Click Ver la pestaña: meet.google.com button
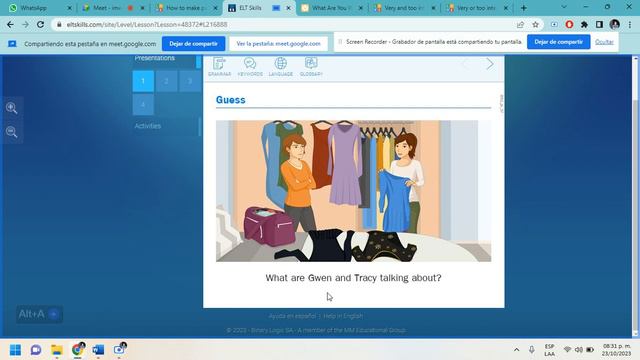The image size is (640, 360). tap(278, 44)
